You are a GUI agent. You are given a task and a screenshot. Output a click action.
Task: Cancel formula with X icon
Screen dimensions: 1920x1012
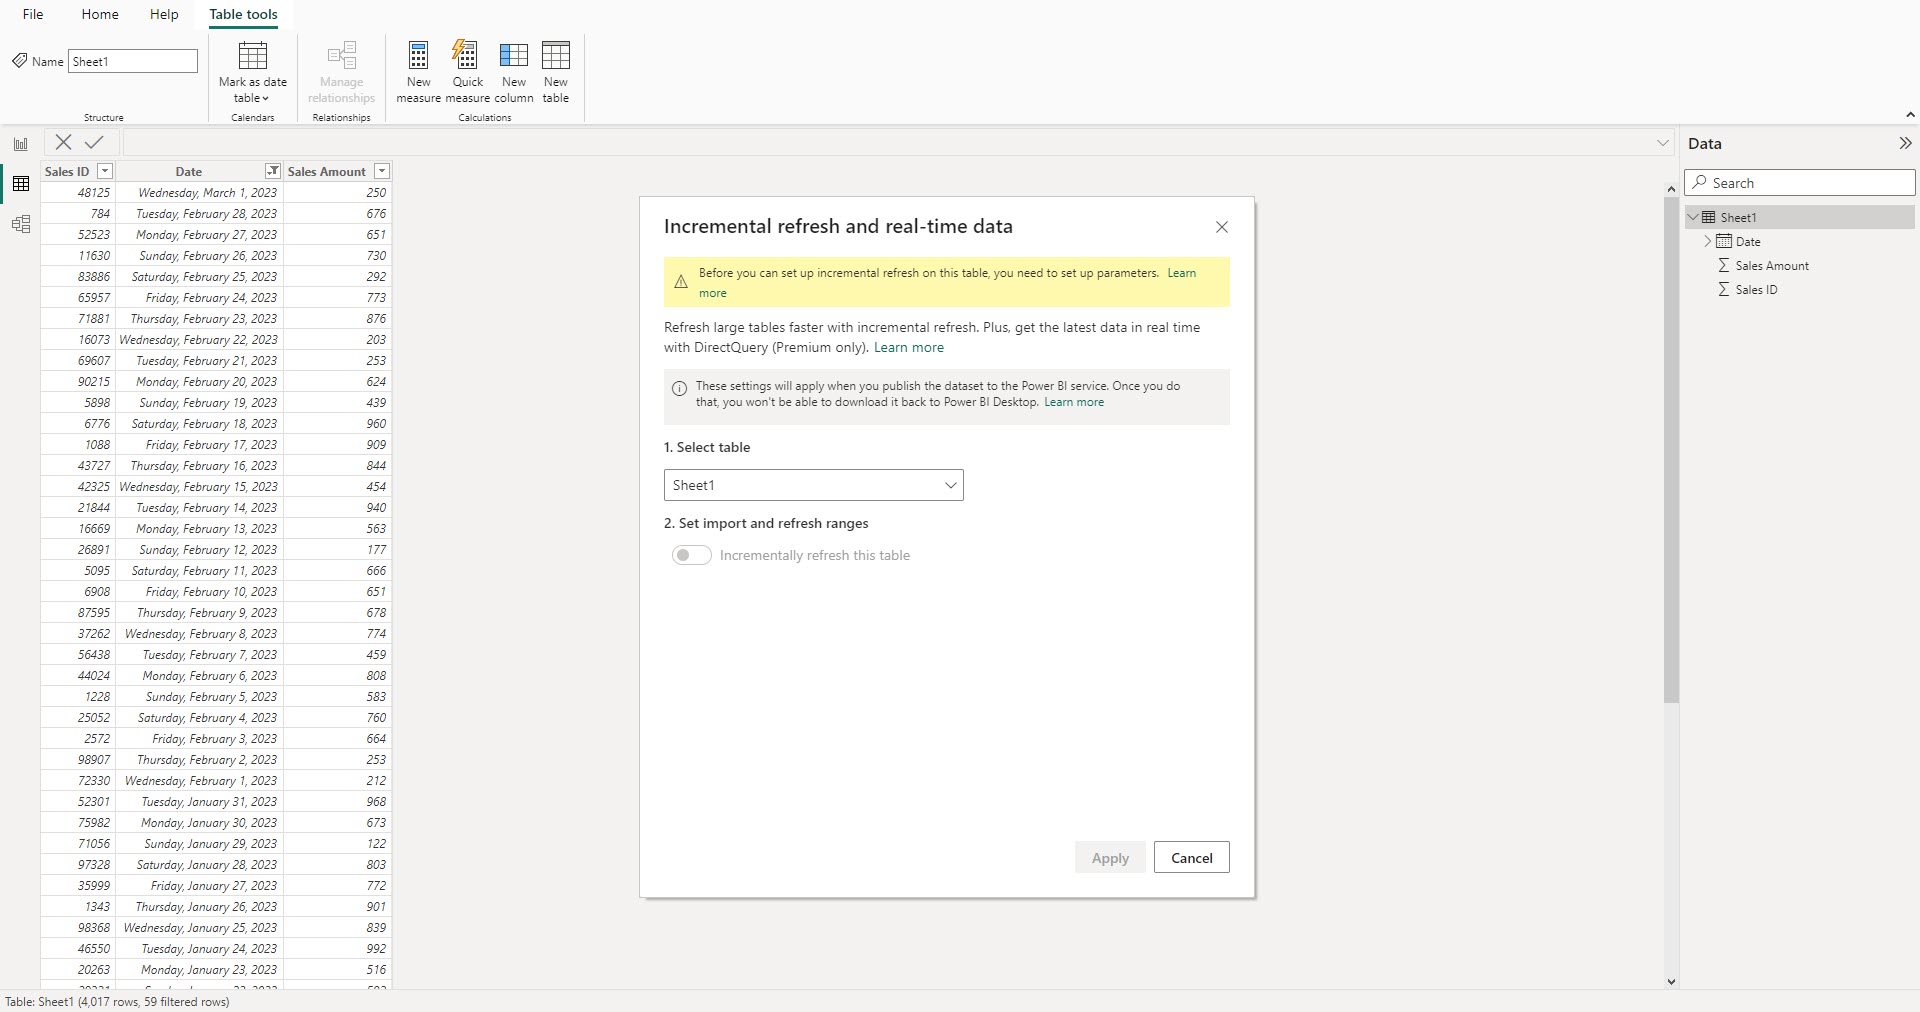click(63, 143)
